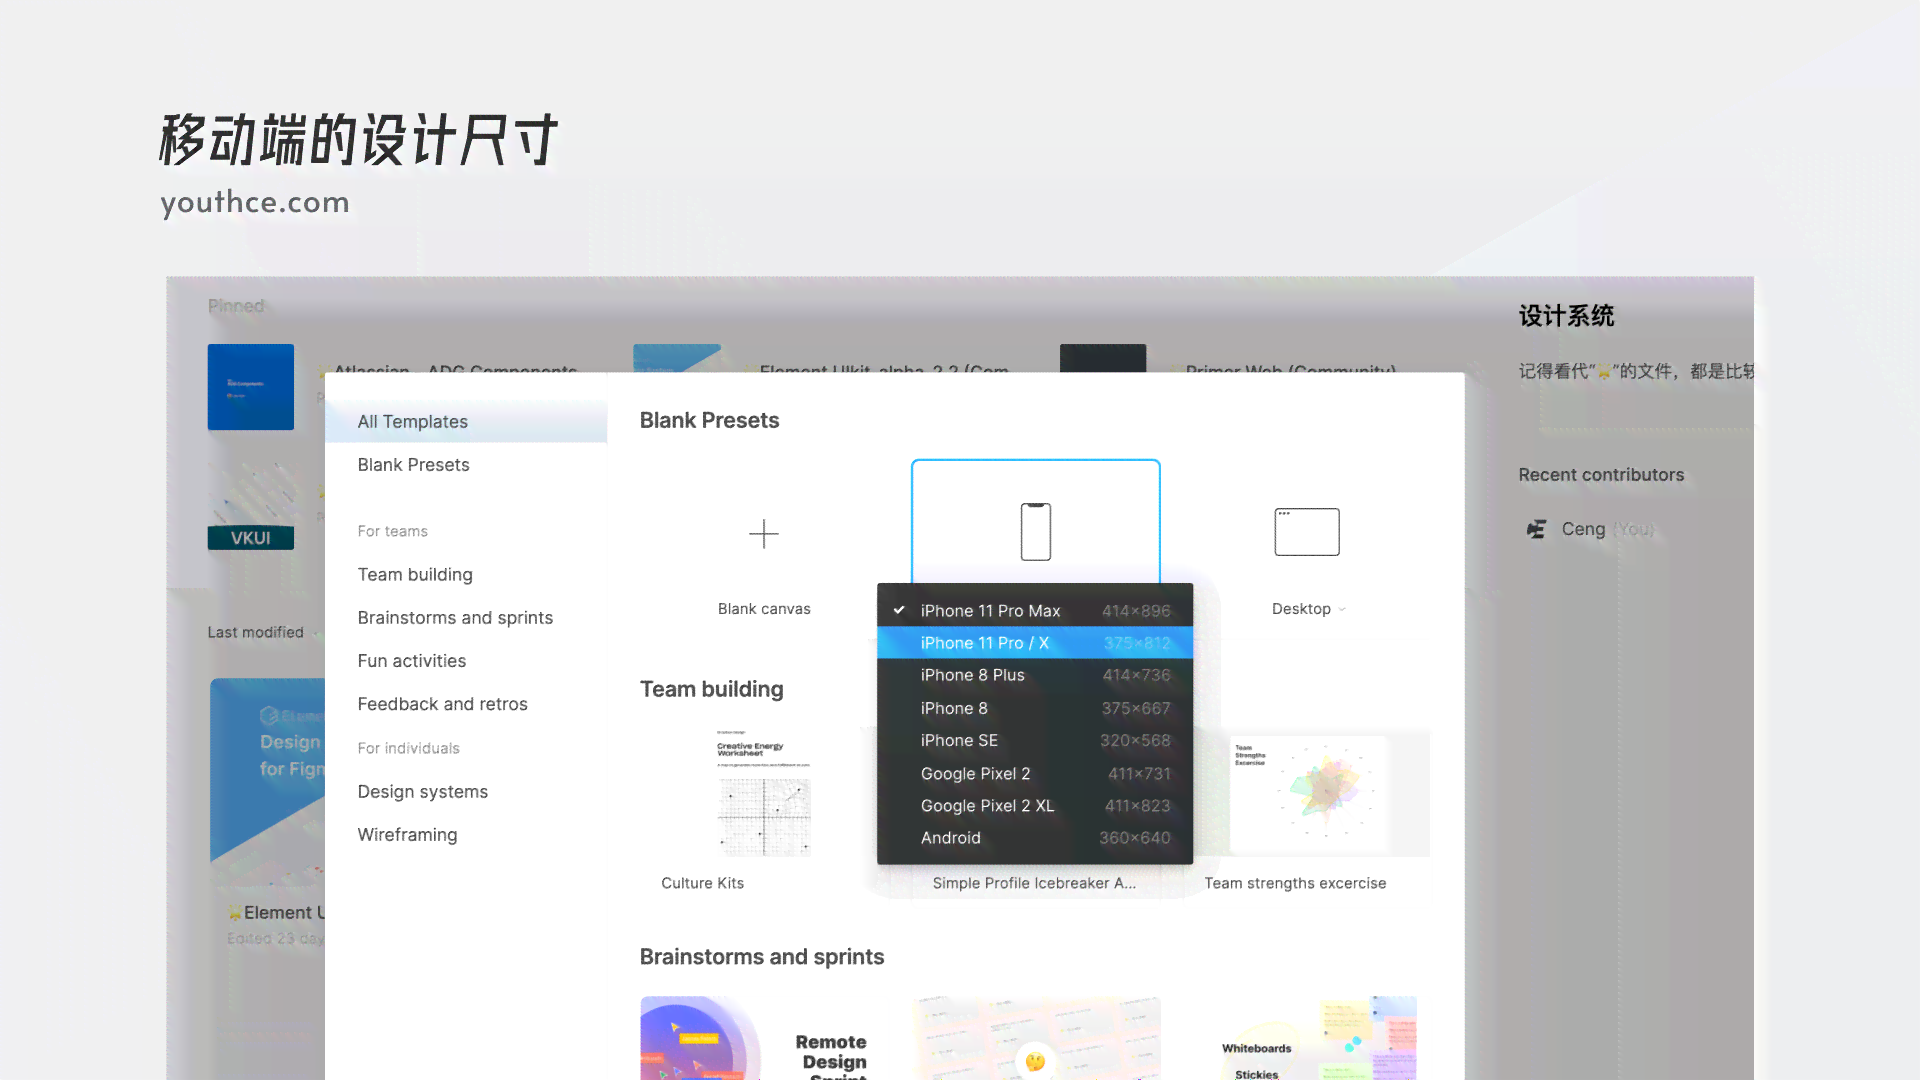Click the Recent contributors heading
Viewport: 1920px width, 1080px height.
(1601, 475)
